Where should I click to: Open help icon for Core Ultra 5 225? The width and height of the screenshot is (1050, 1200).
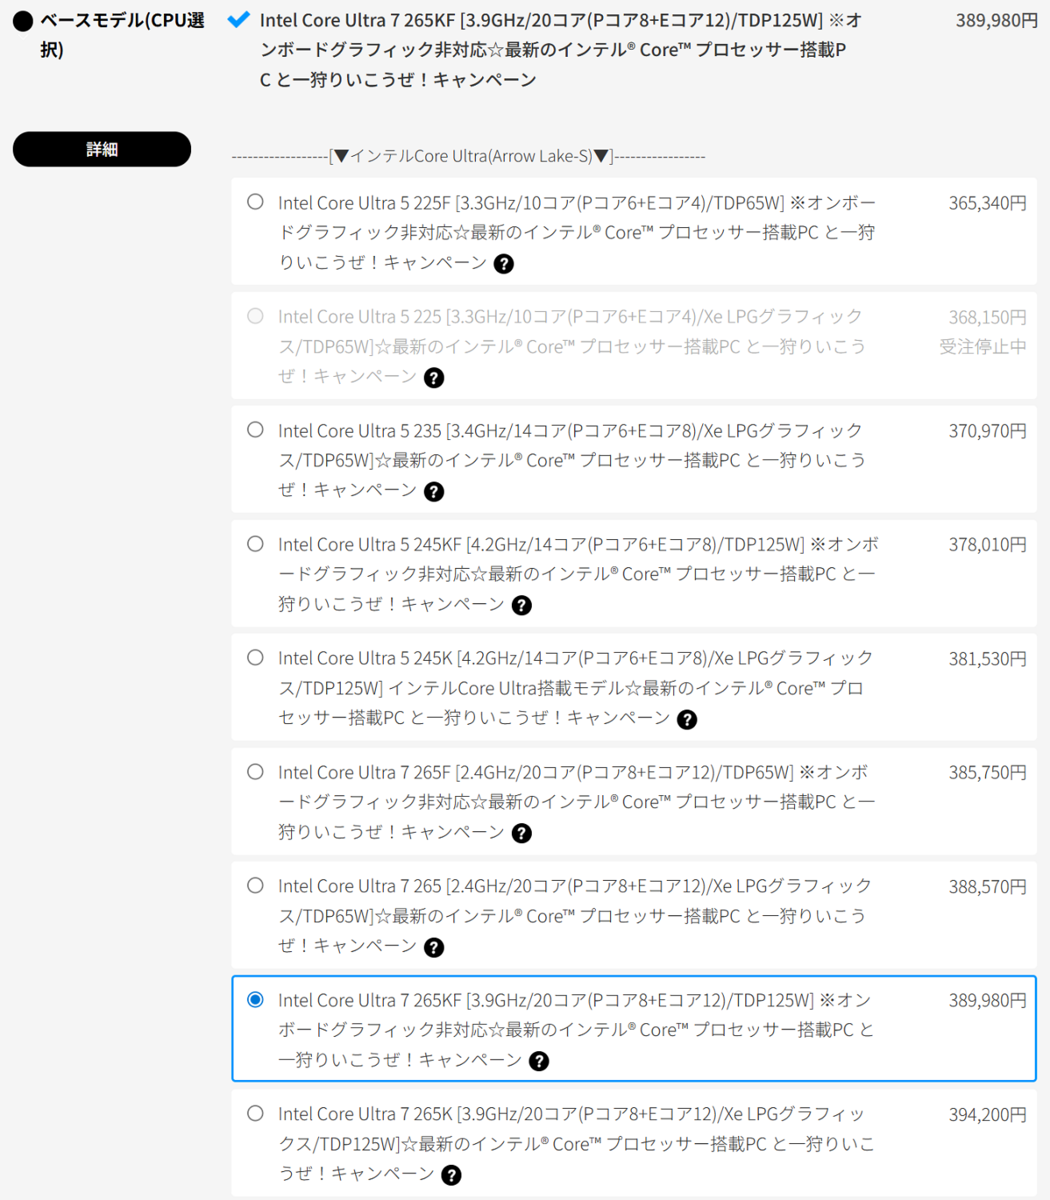click(x=433, y=378)
